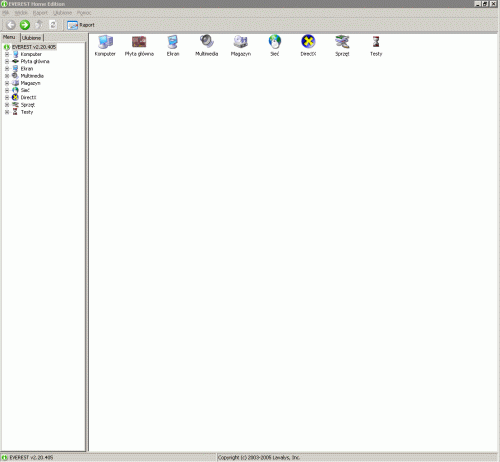Viewport: 500px width, 462px height.
Task: Switch to the Ulubione sidebar tab
Action: point(32,38)
